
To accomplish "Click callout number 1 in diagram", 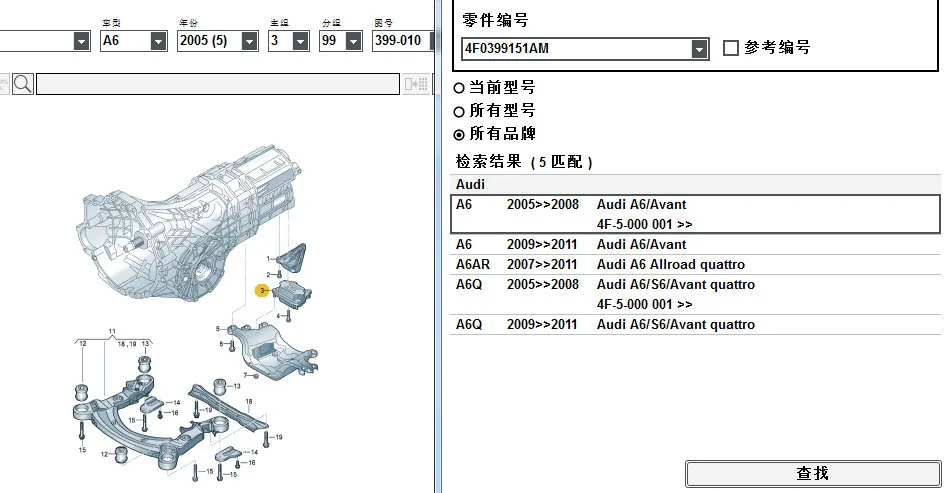I will (x=268, y=259).
